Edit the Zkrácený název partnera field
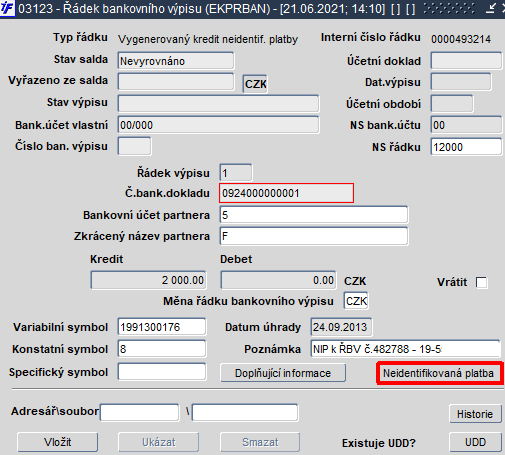Screen dimensions: 505x455 pos(314,236)
